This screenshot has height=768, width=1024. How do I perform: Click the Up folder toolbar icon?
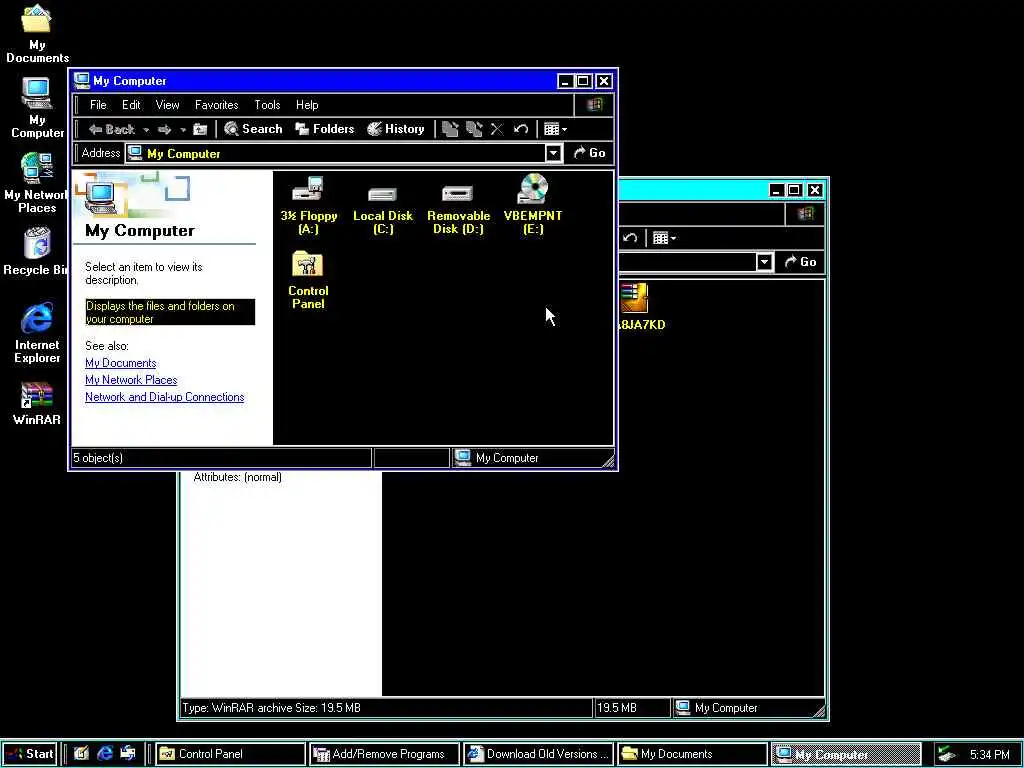(x=200, y=129)
